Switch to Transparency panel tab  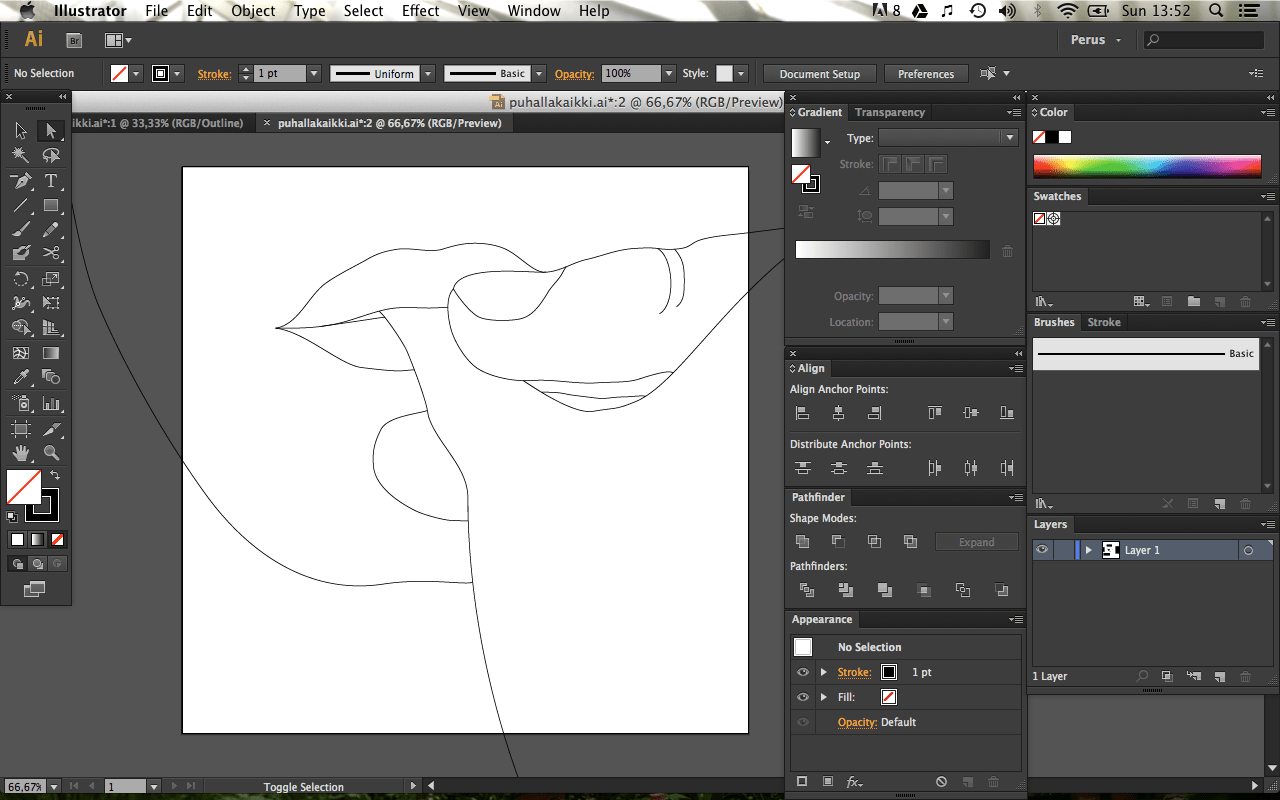point(890,112)
